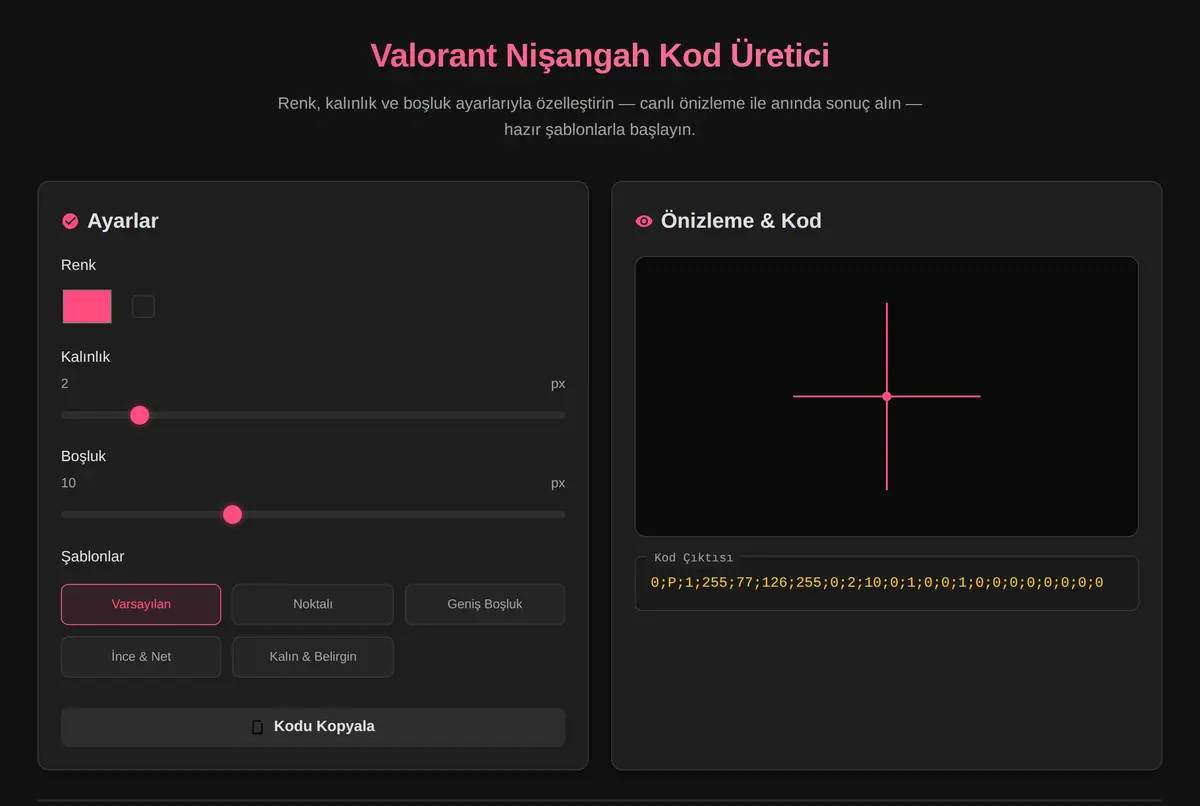Click the Kalınlık label
This screenshot has height=806, width=1200.
(x=86, y=357)
